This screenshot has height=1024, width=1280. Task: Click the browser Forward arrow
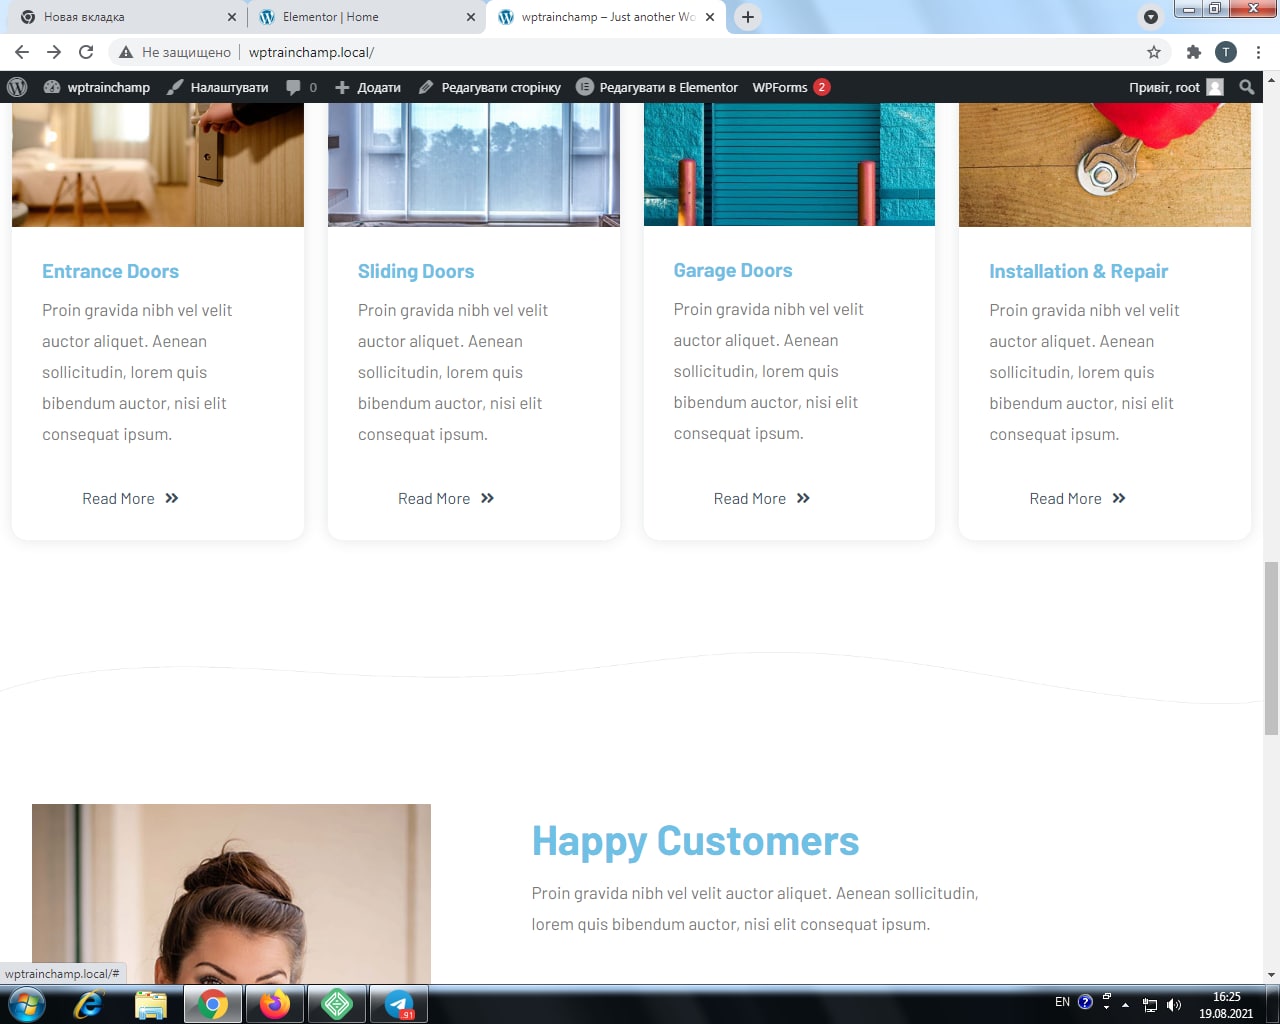pyautogui.click(x=54, y=52)
